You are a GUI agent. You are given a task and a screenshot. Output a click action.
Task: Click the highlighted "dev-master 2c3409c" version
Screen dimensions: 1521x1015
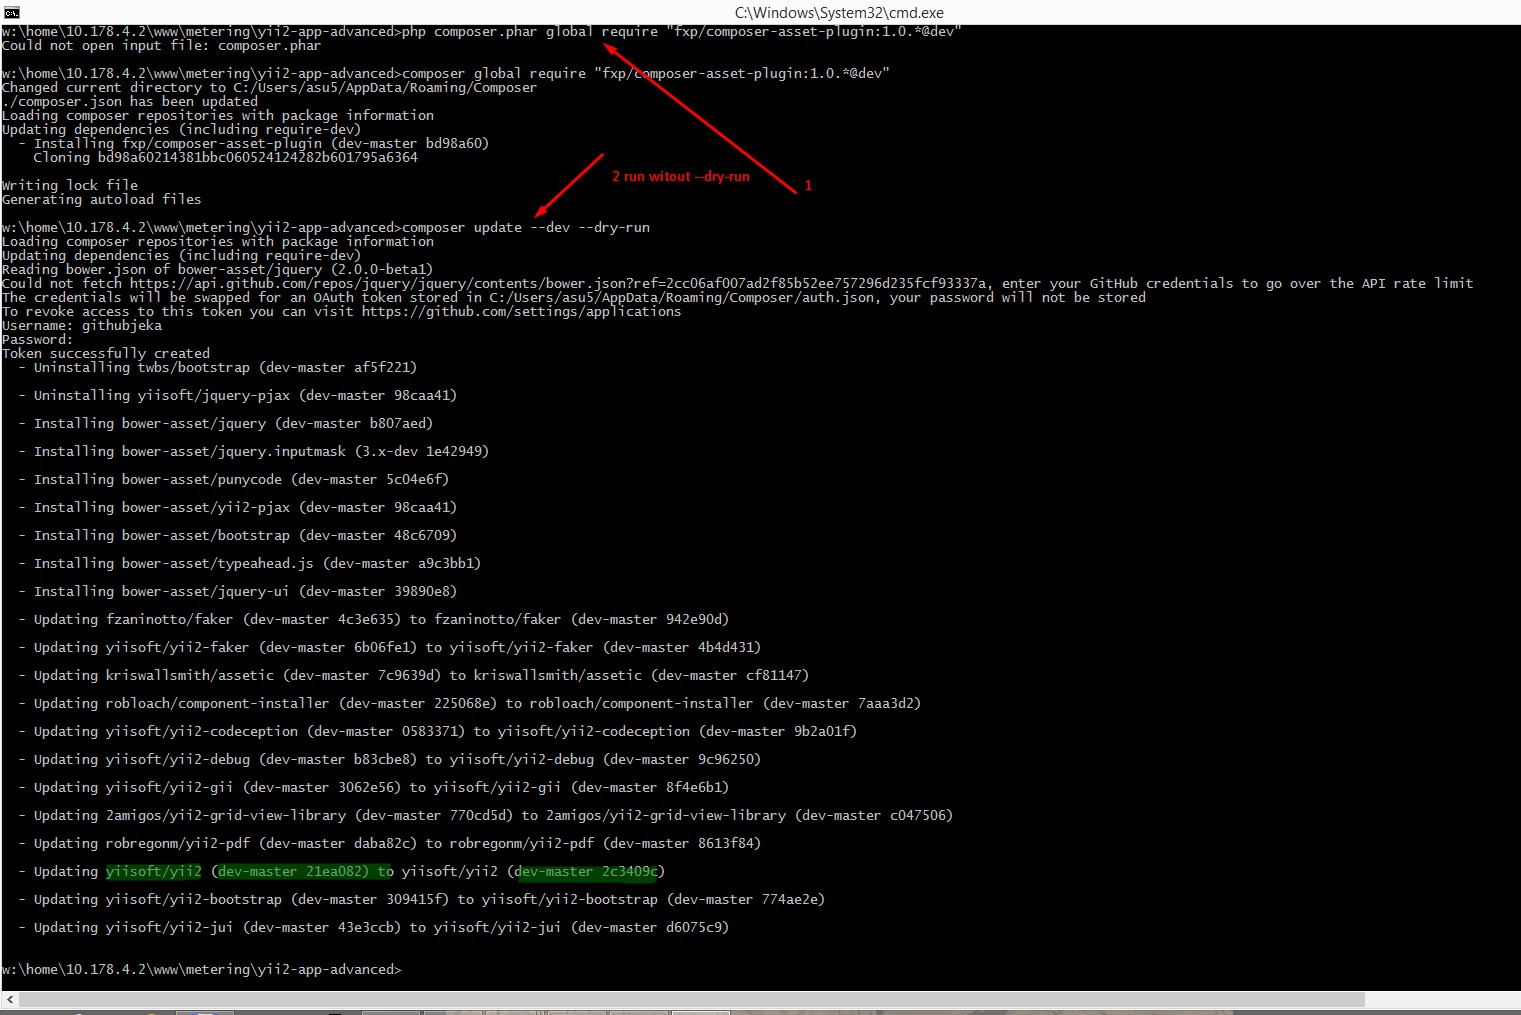pos(588,871)
